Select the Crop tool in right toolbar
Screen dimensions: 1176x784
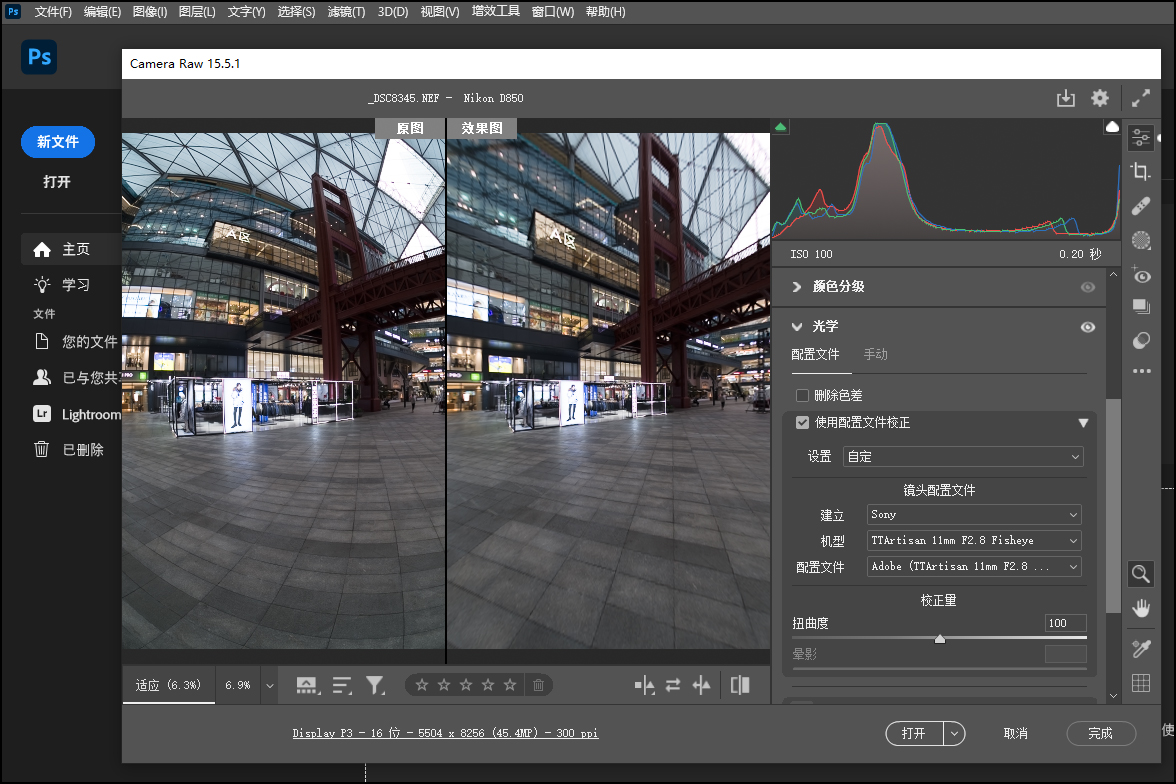1140,172
